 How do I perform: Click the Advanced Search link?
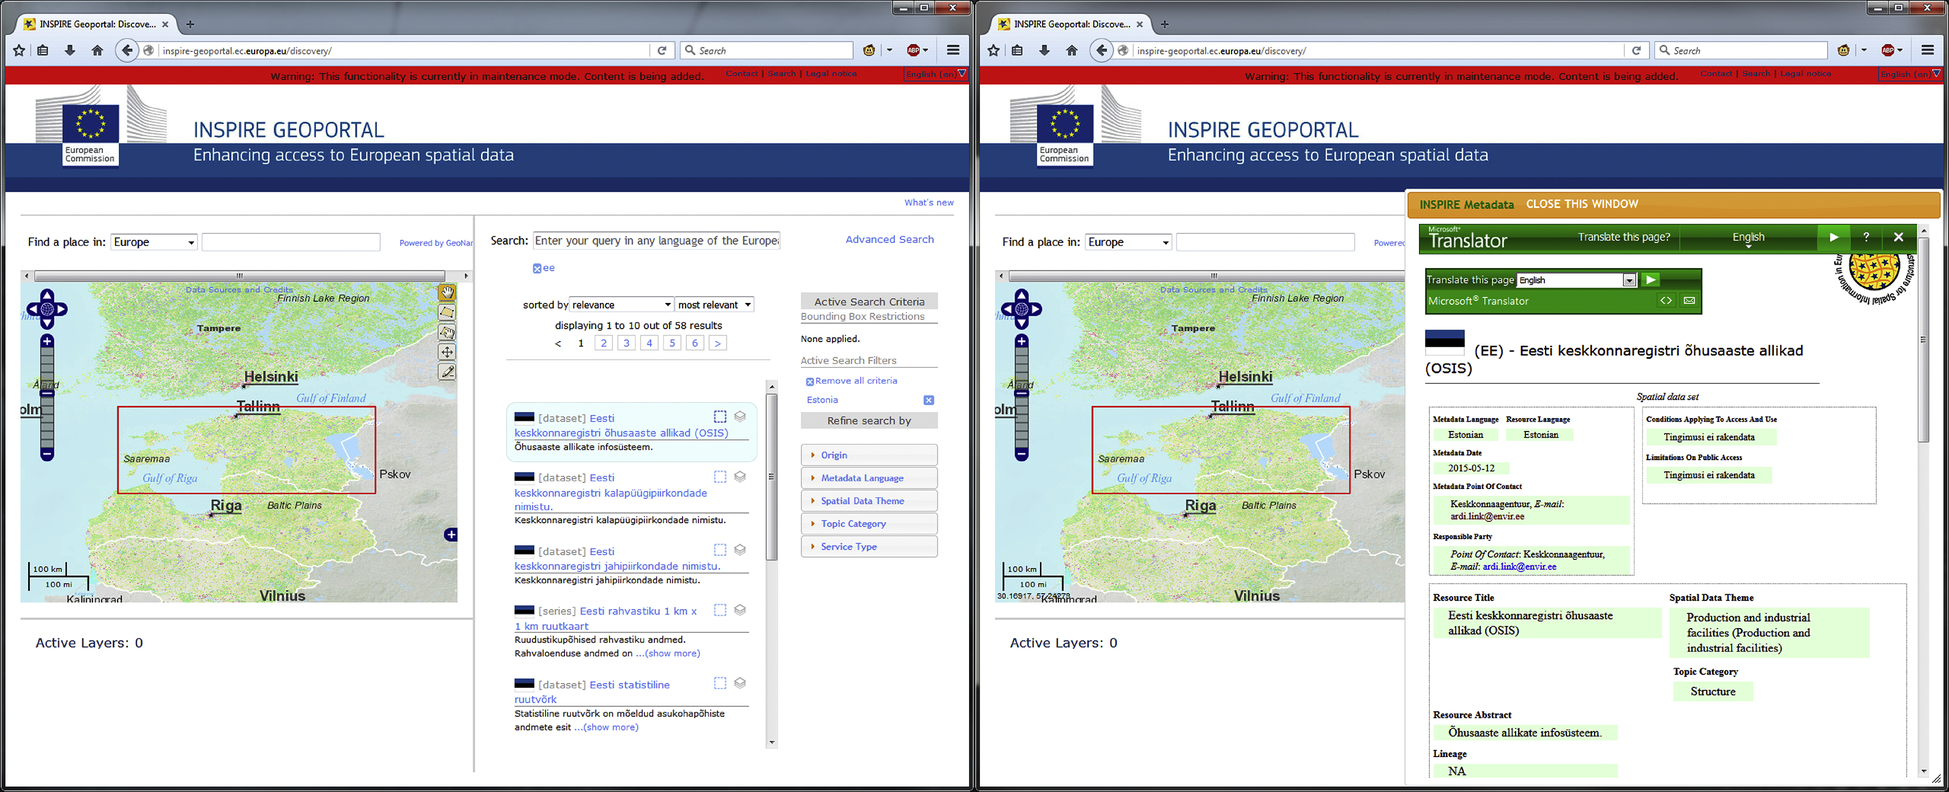click(889, 240)
